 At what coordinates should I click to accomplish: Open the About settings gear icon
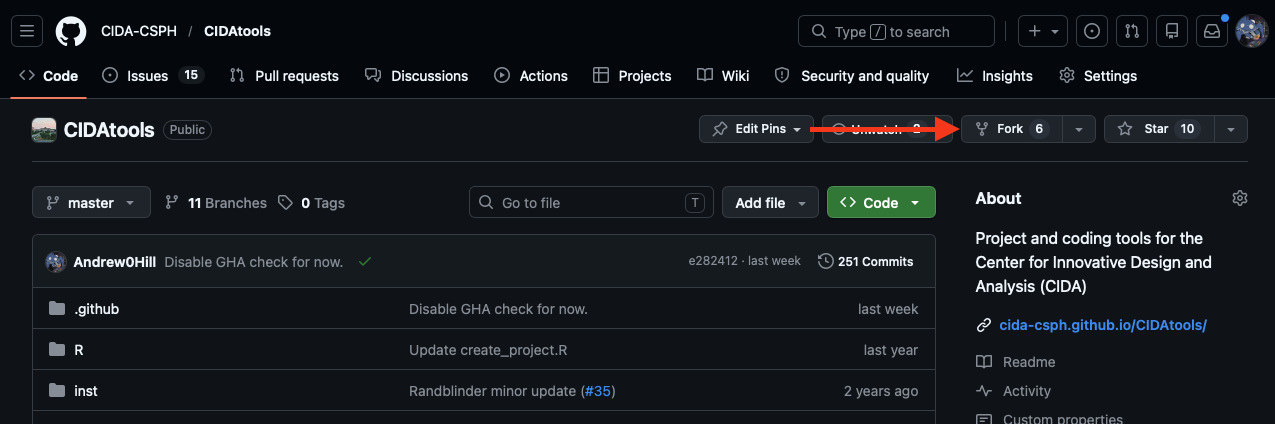(1240, 198)
